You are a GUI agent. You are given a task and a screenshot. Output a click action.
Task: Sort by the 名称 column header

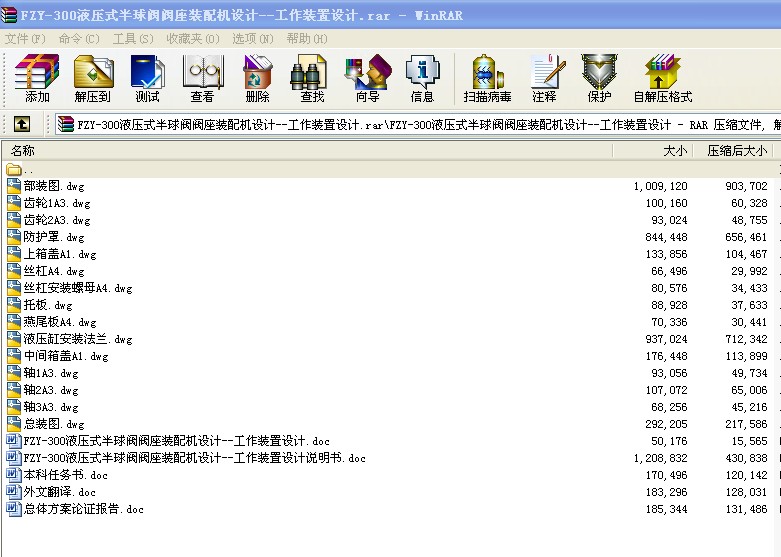pos(307,150)
